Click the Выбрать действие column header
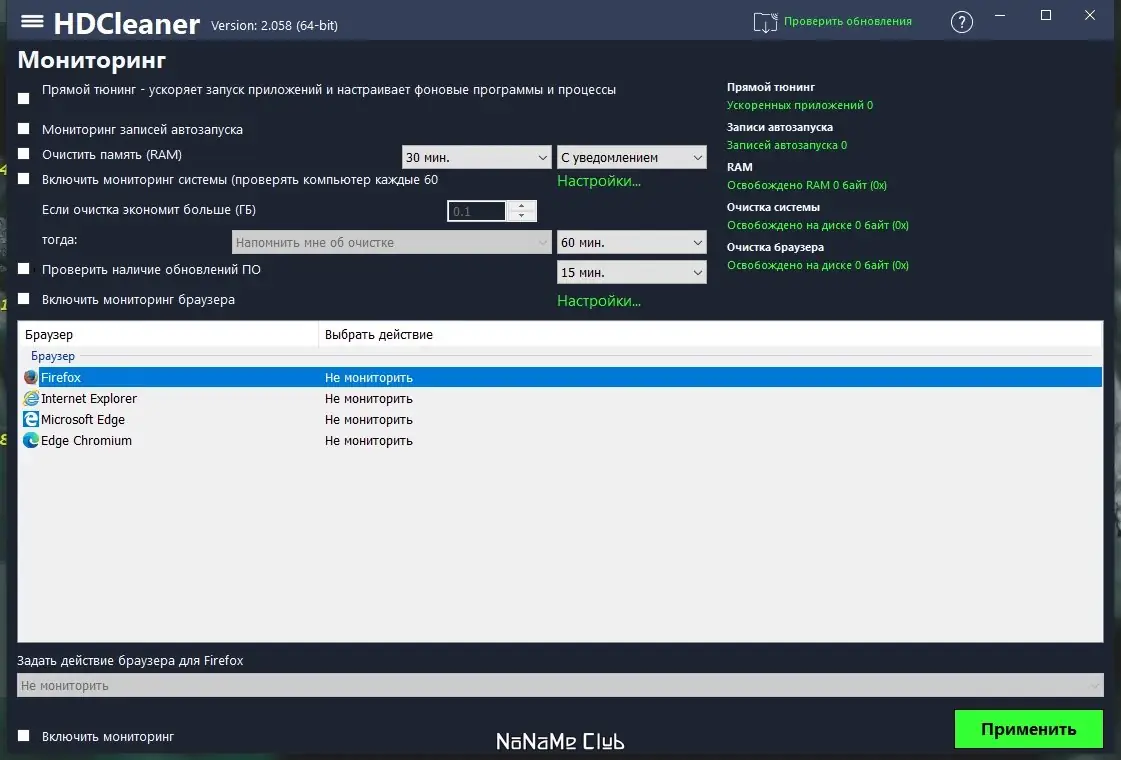 point(710,334)
